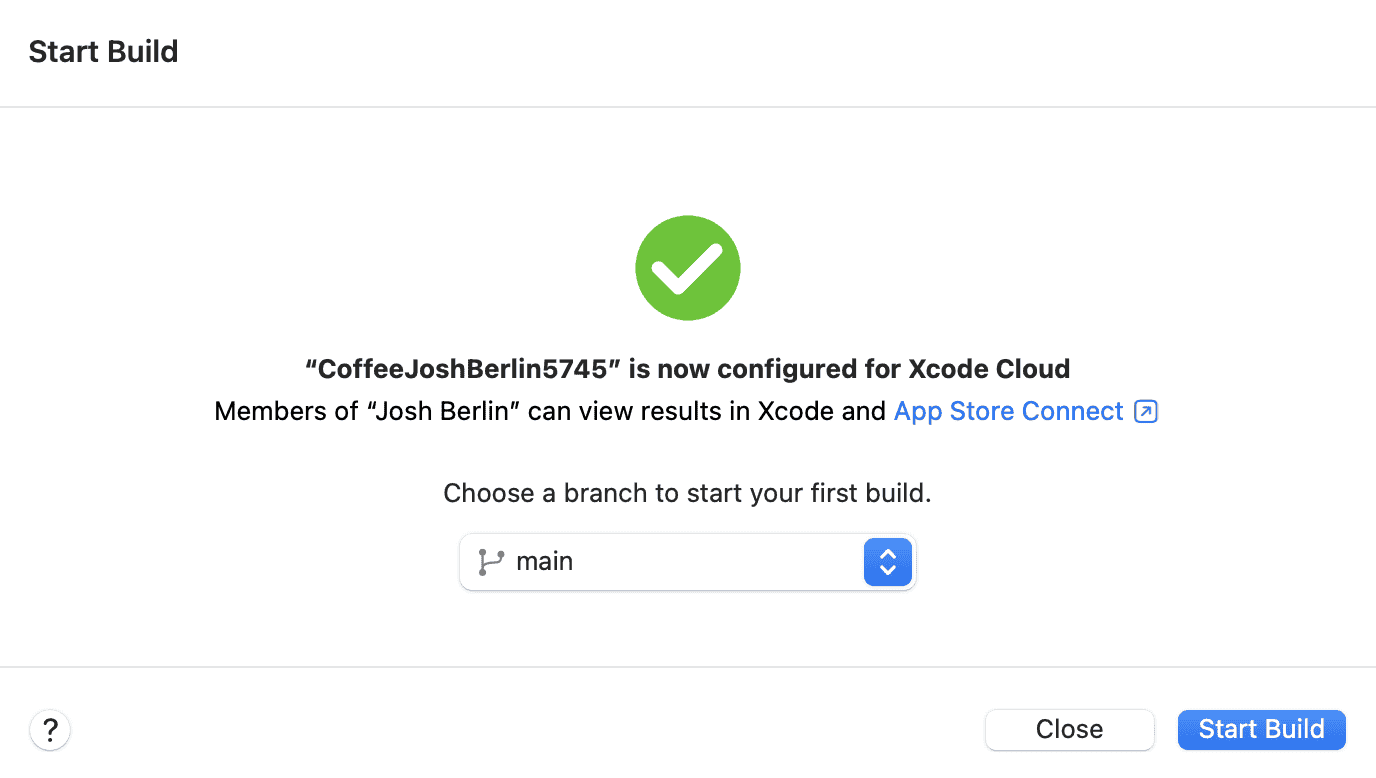Click the git branch icon in the branch field

490,561
